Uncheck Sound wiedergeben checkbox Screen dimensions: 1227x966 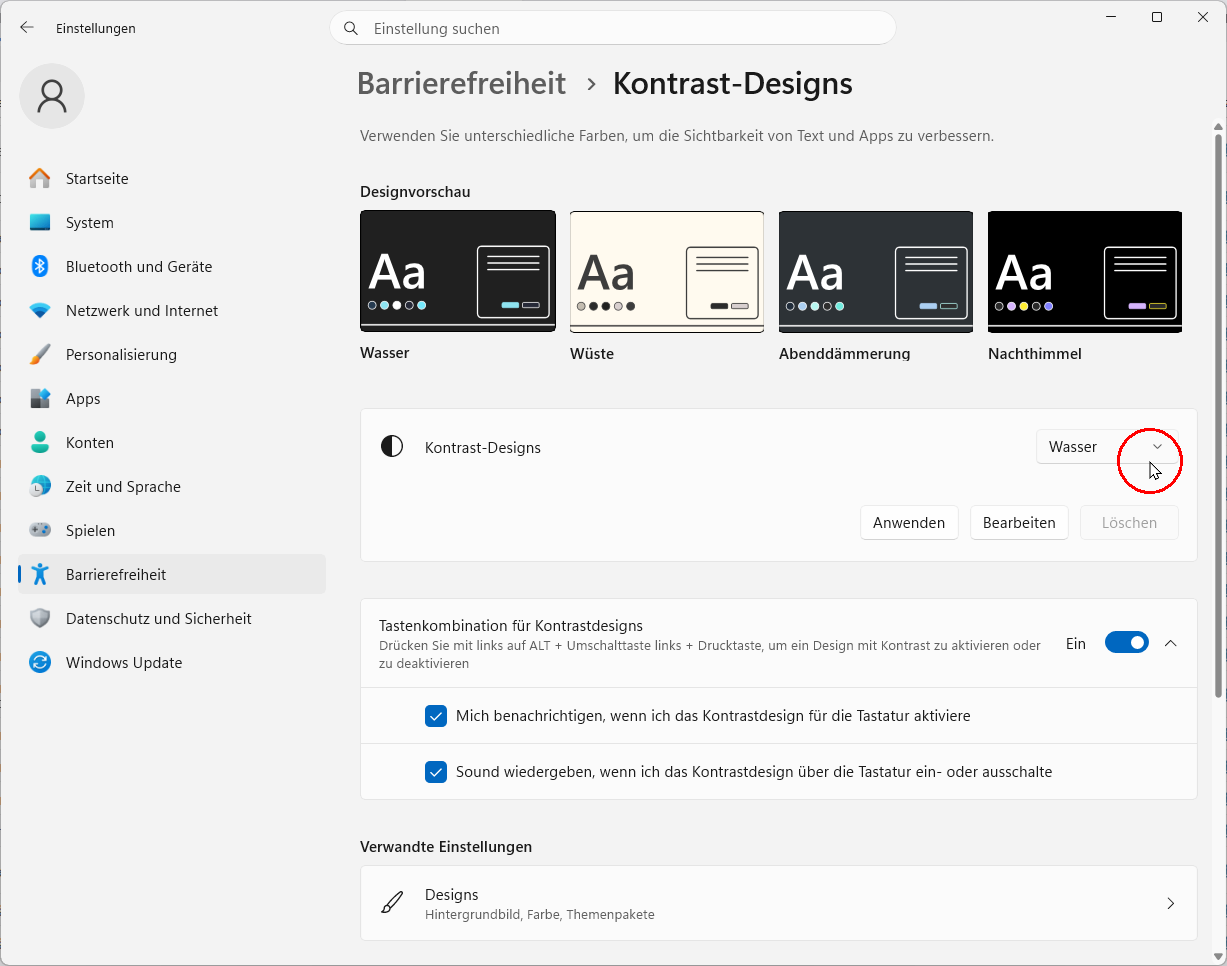click(x=436, y=772)
